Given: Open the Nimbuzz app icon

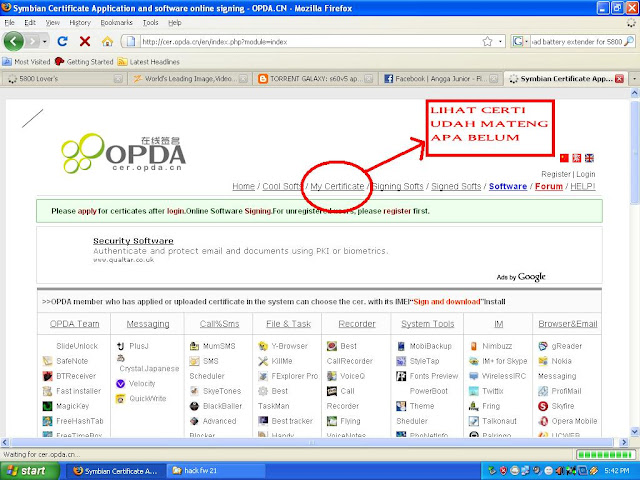Looking at the screenshot, I should pos(473,346).
